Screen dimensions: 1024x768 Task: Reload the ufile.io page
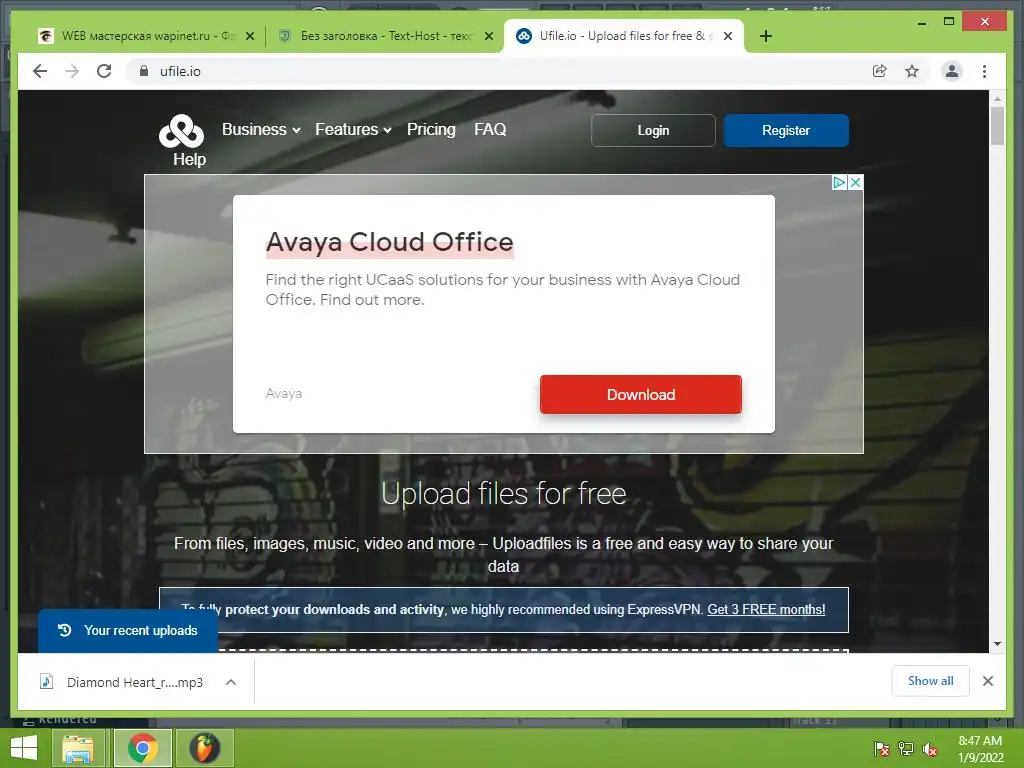104,71
